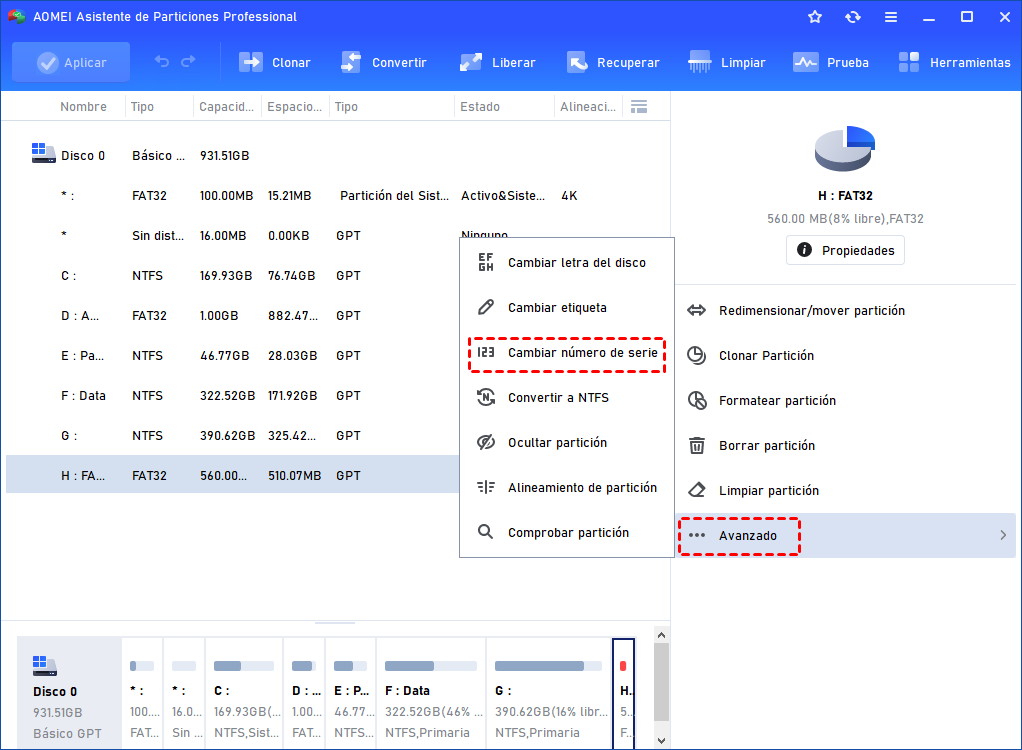Click disk map scrollbar down arrow
Image resolution: width=1022 pixels, height=750 pixels.
(x=662, y=740)
